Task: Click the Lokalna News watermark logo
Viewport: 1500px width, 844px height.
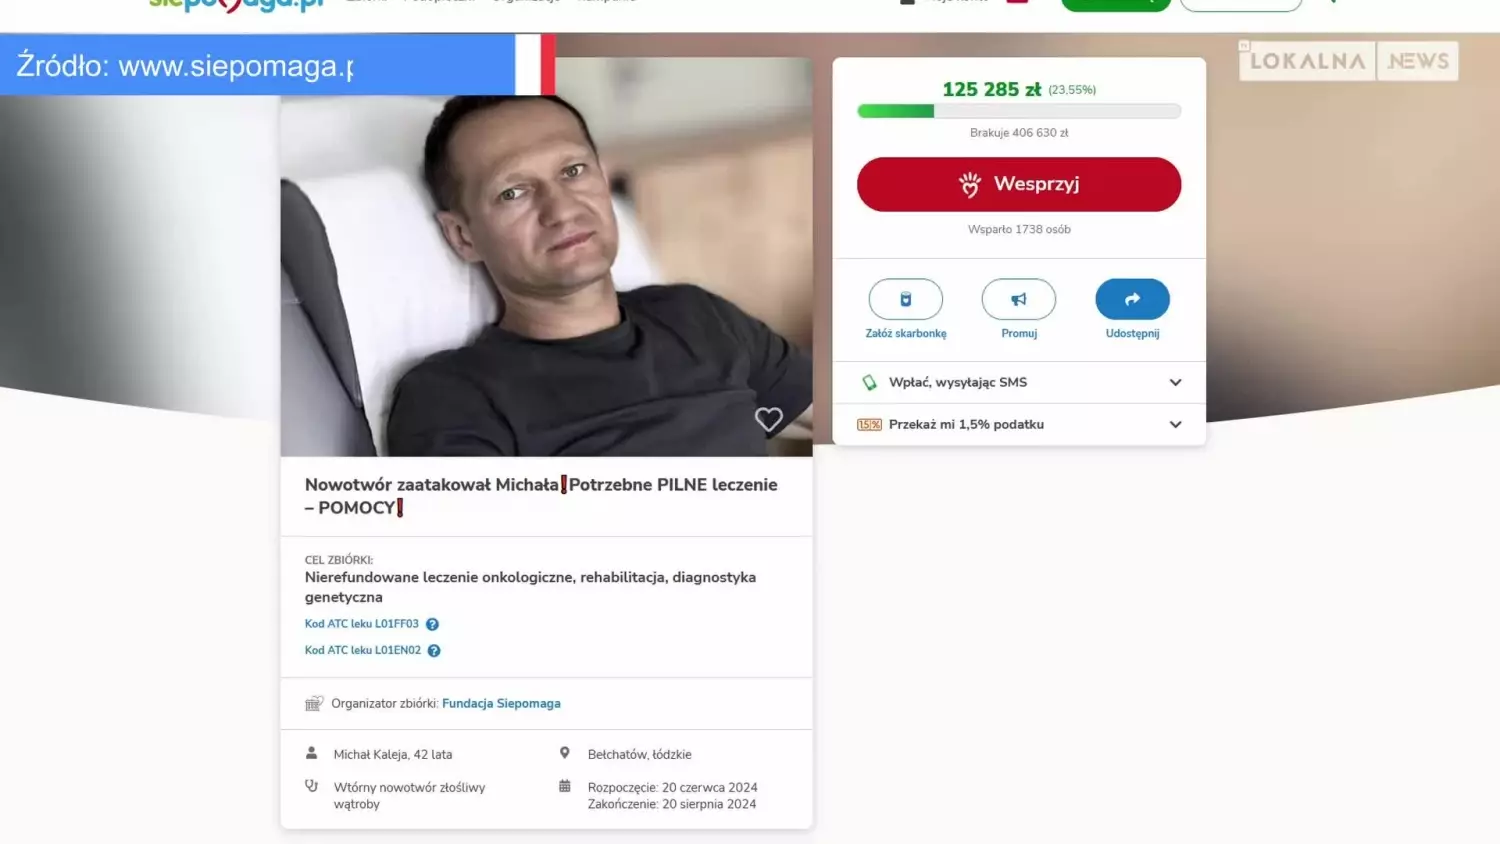Action: click(1348, 61)
